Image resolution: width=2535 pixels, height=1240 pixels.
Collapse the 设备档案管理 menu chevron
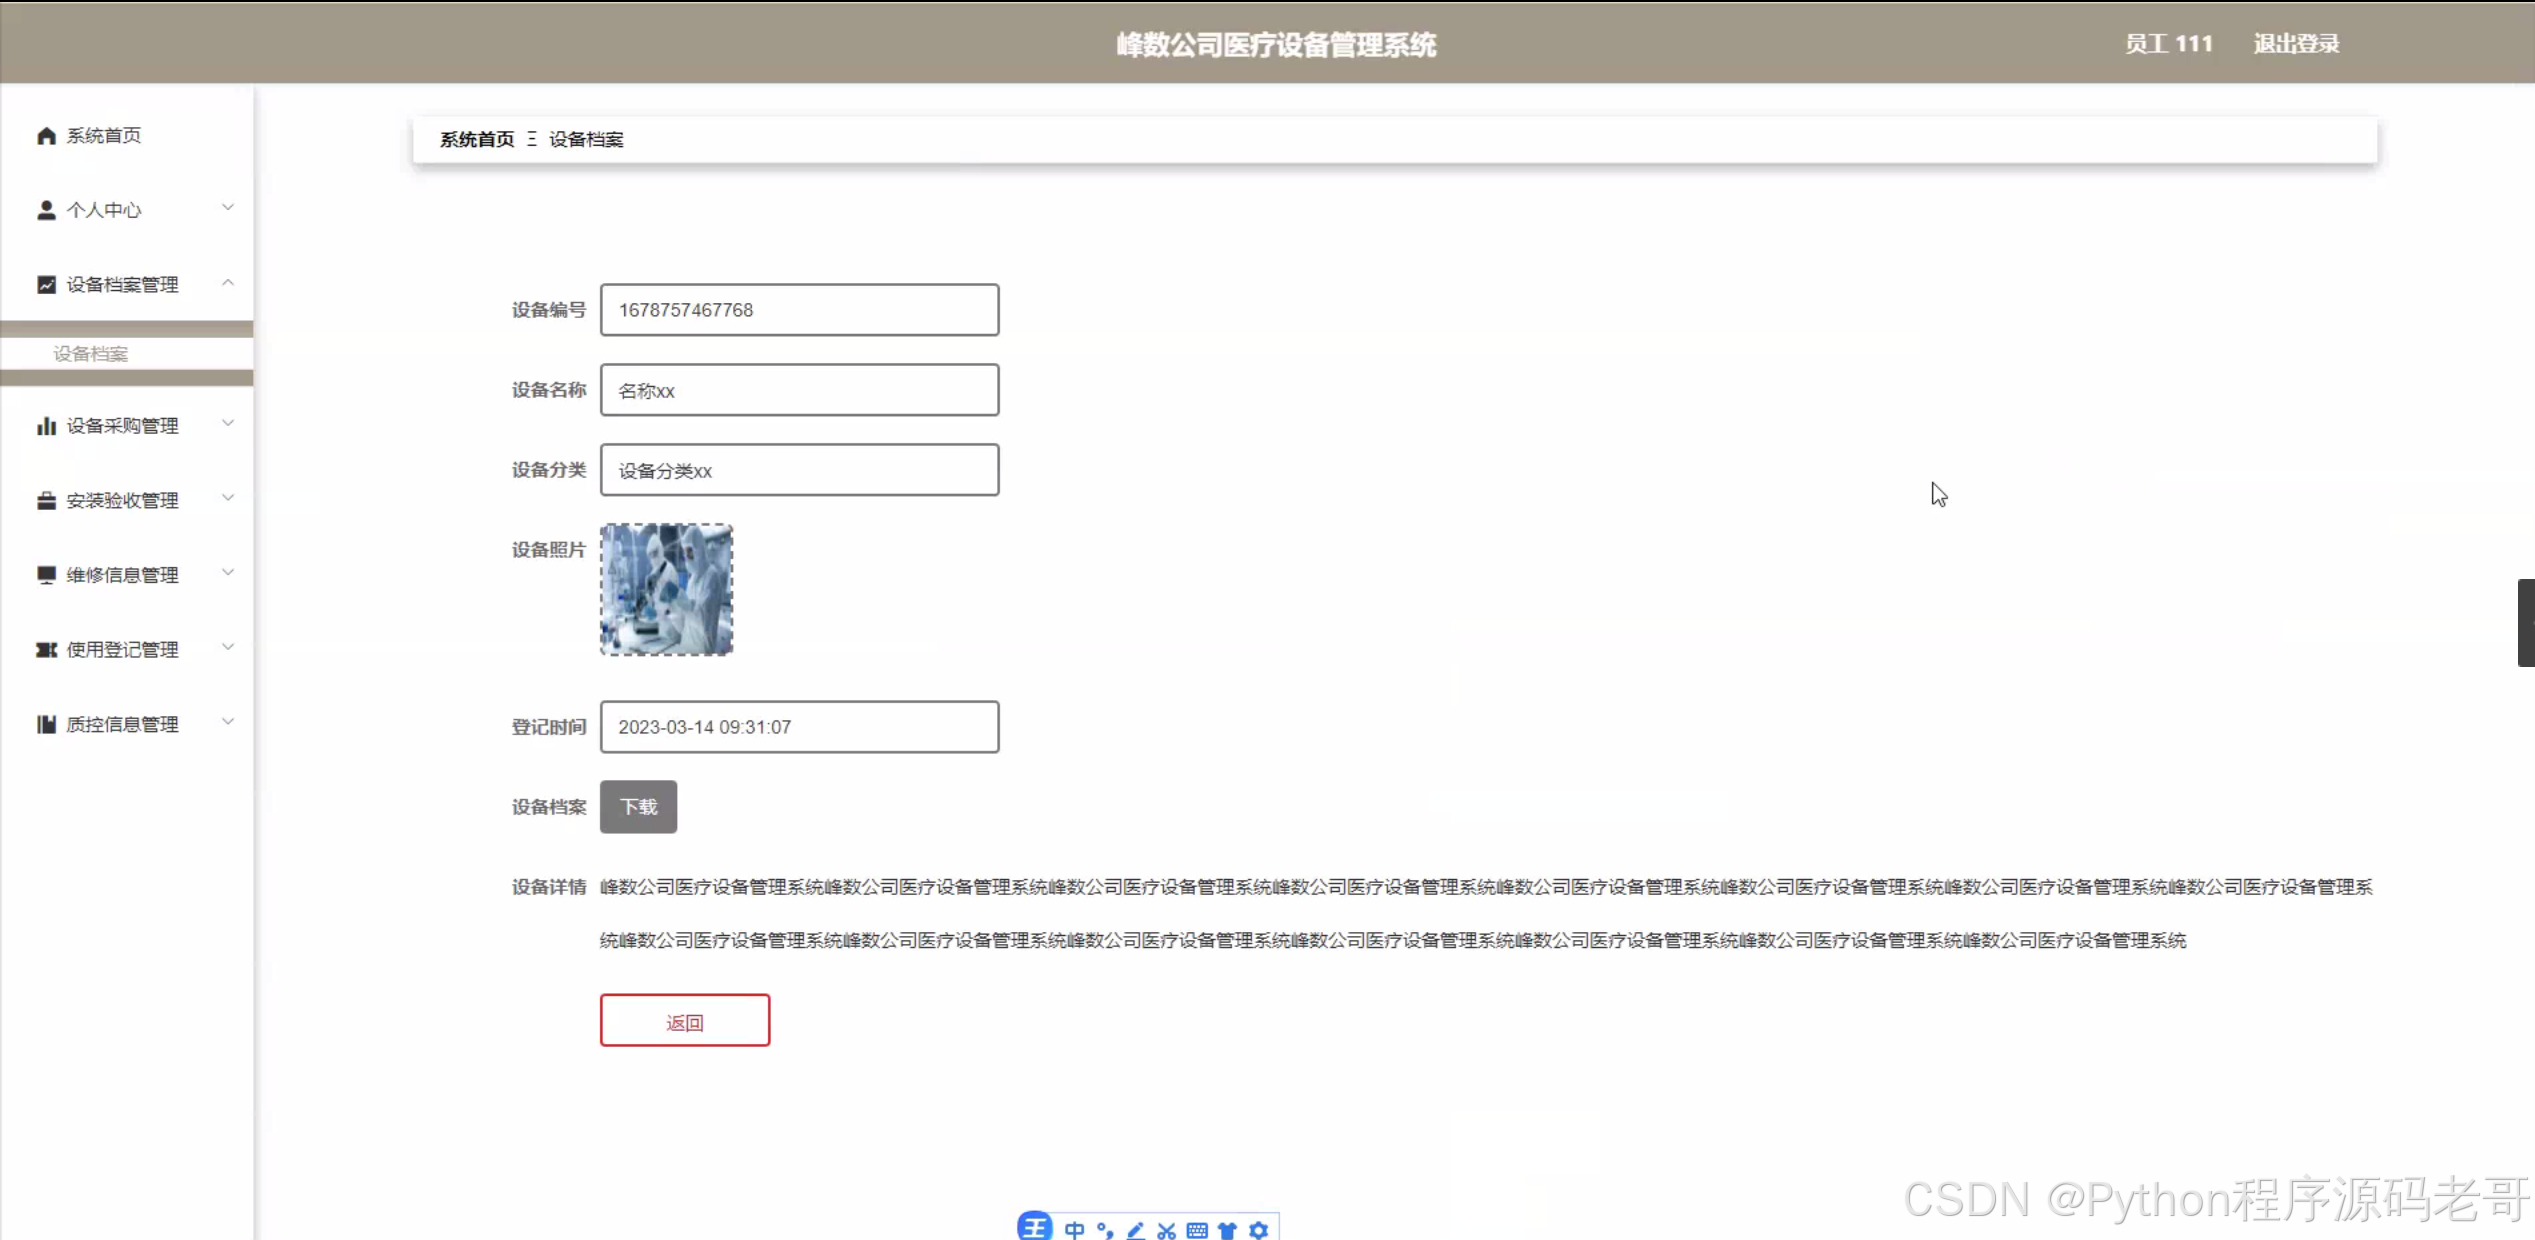[x=228, y=283]
